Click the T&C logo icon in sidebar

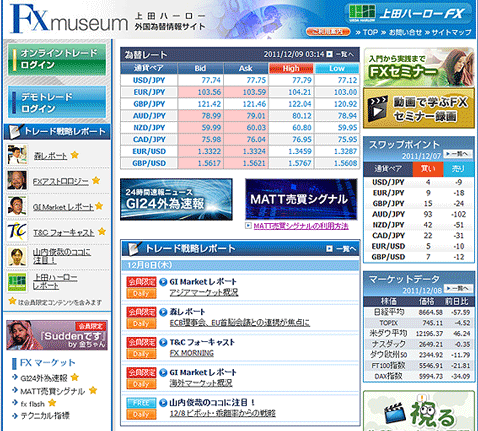(x=17, y=231)
